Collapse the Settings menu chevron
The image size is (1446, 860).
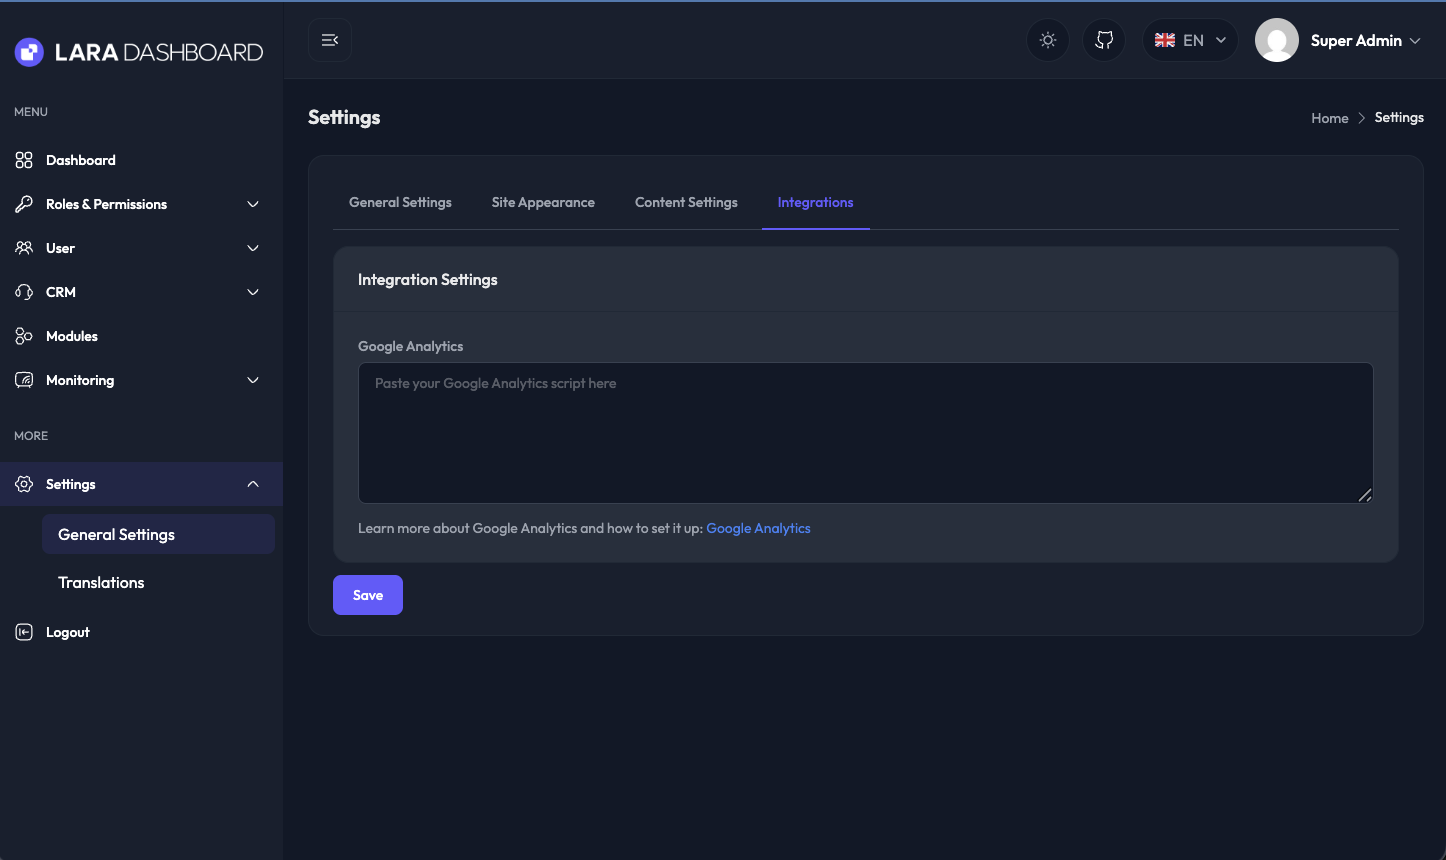pos(253,484)
